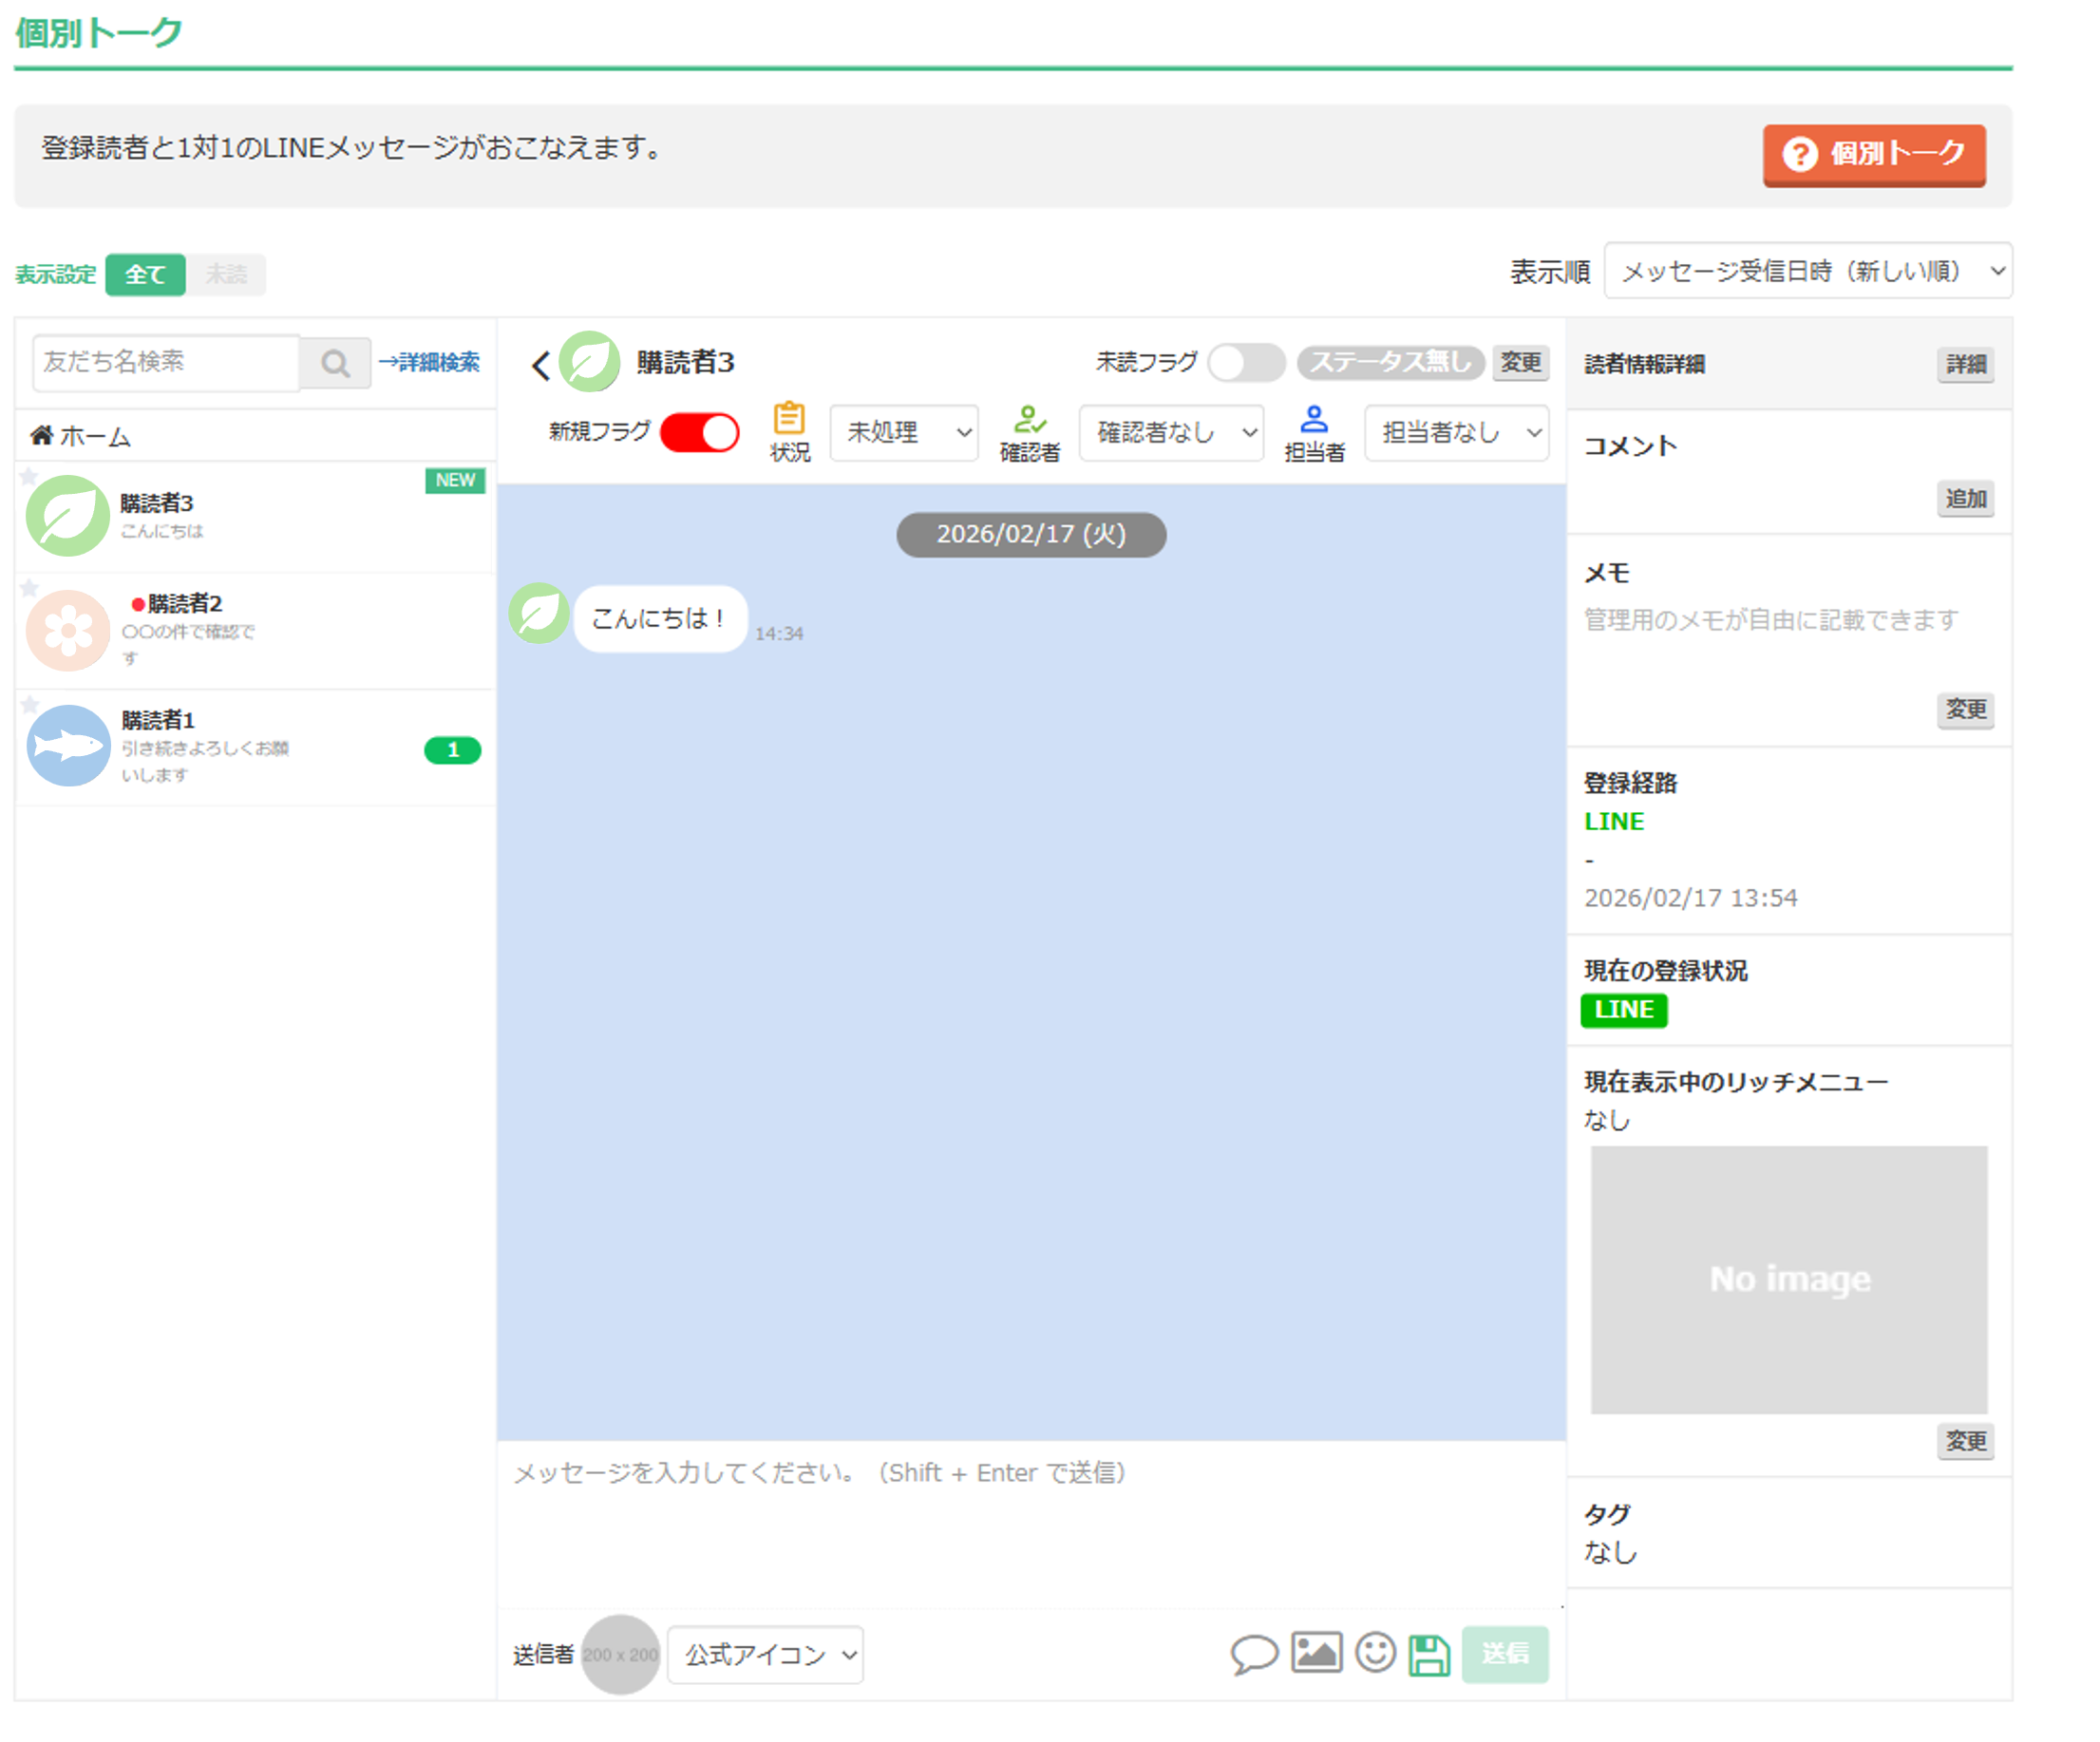This screenshot has width=2100, height=1742.
Task: Click the image attachment icon
Action: coord(1315,1652)
